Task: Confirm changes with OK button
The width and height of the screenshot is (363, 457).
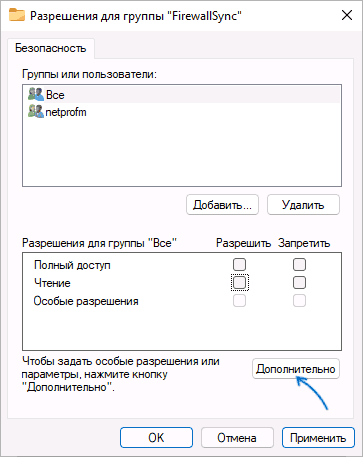Action: pyautogui.click(x=156, y=438)
